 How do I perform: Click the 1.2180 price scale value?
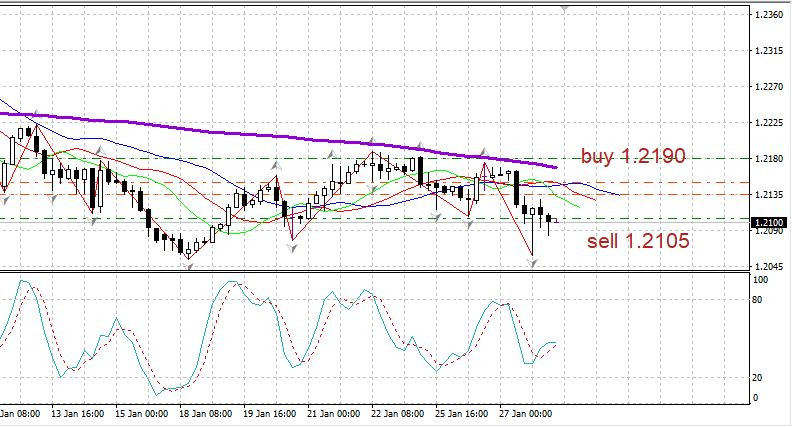(769, 159)
